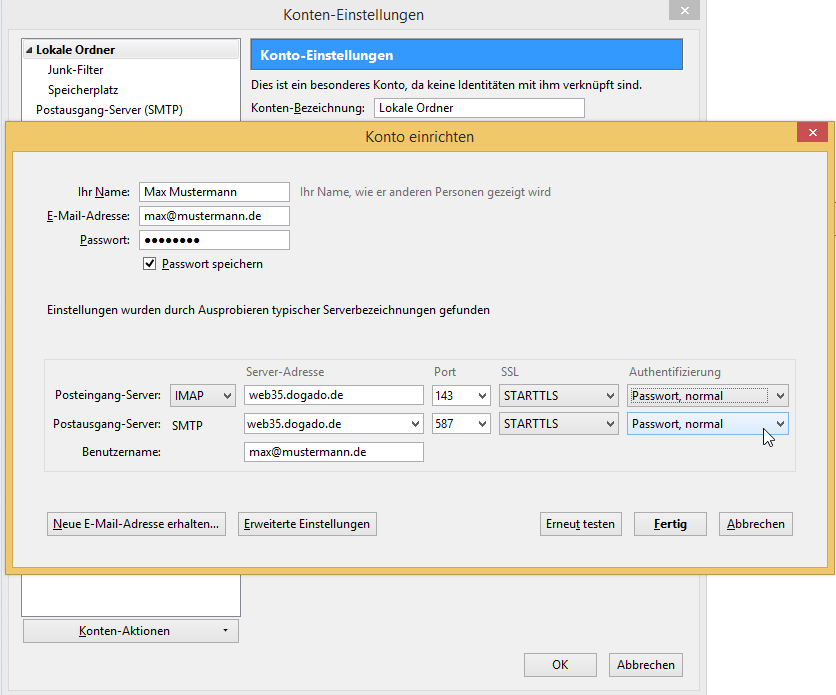Collapse the Lokale Ordner tree

click(30, 48)
